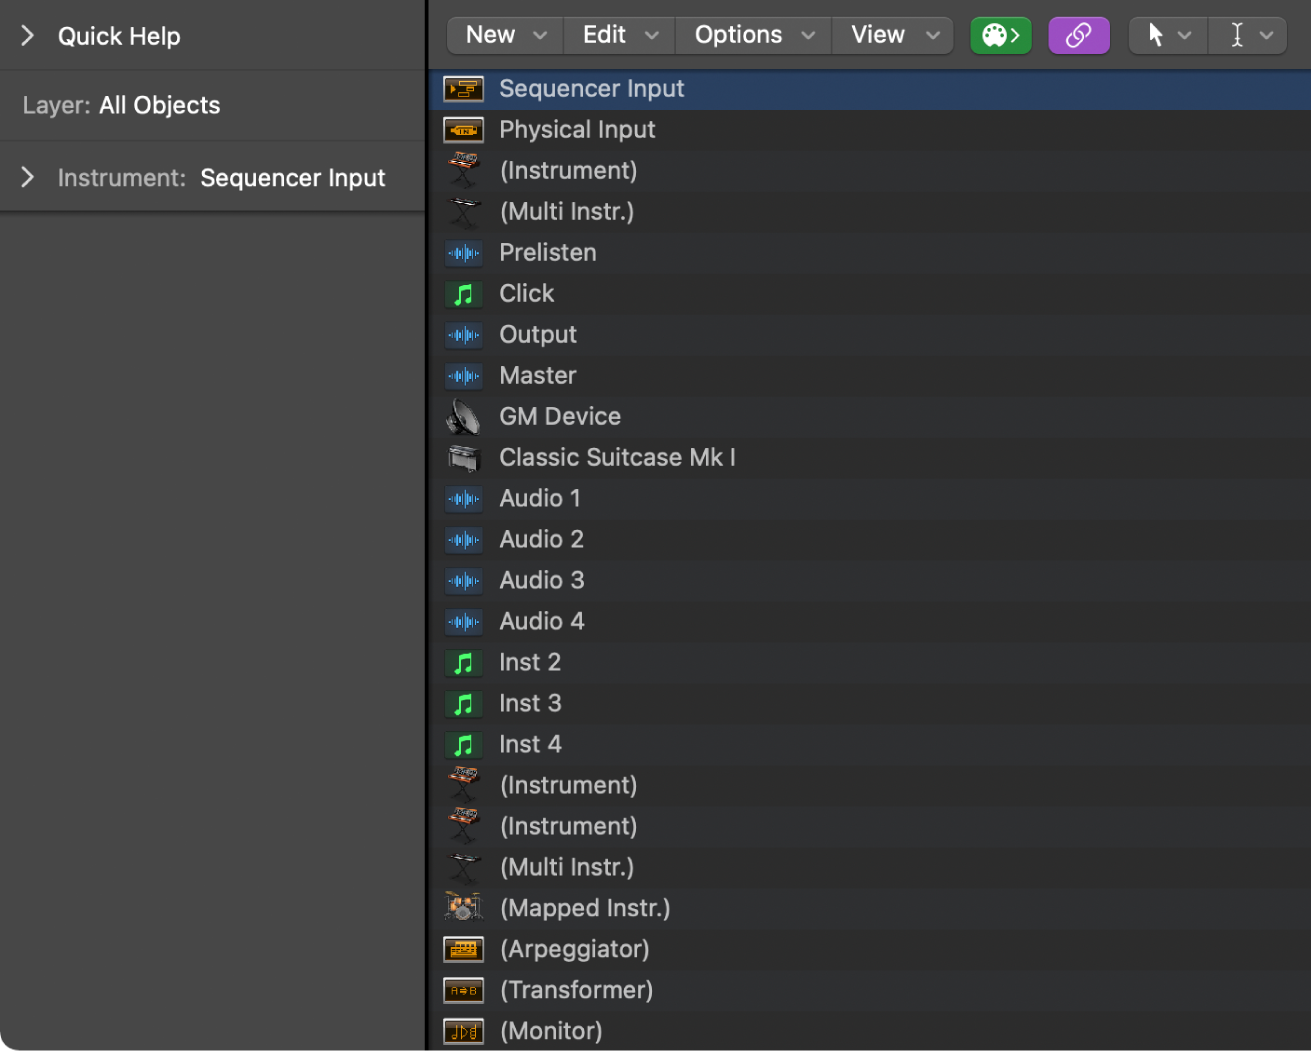This screenshot has width=1311, height=1051.
Task: Click the Classic Suitcase Mk I keyboard icon
Action: click(463, 457)
